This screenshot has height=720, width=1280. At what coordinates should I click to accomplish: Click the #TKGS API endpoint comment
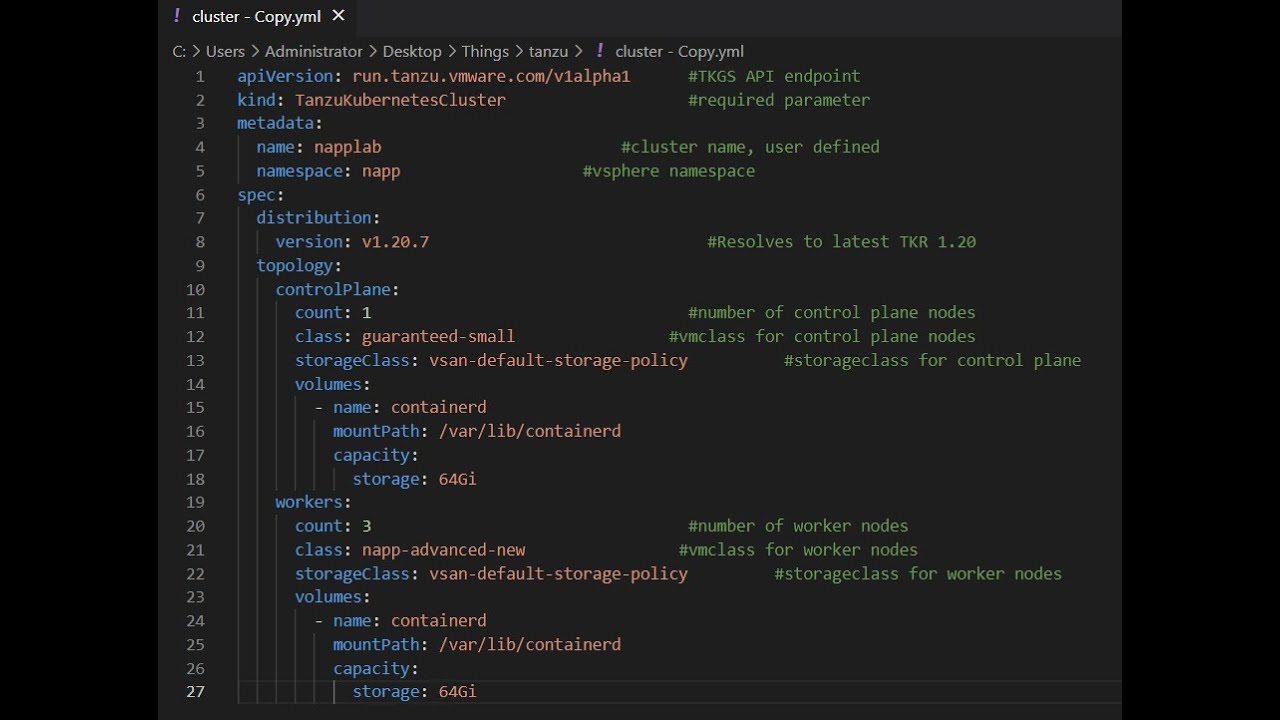pyautogui.click(x=774, y=76)
